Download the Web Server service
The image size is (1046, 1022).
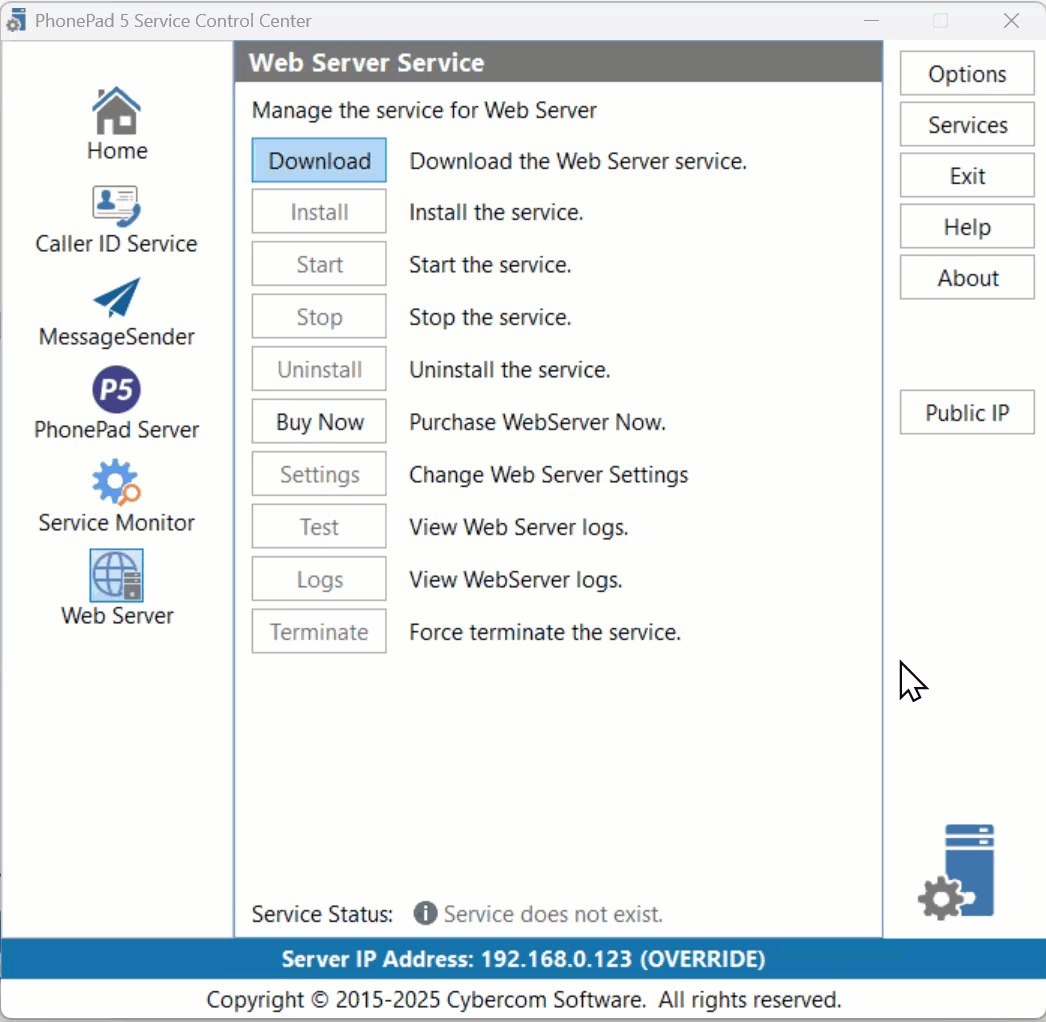point(319,160)
